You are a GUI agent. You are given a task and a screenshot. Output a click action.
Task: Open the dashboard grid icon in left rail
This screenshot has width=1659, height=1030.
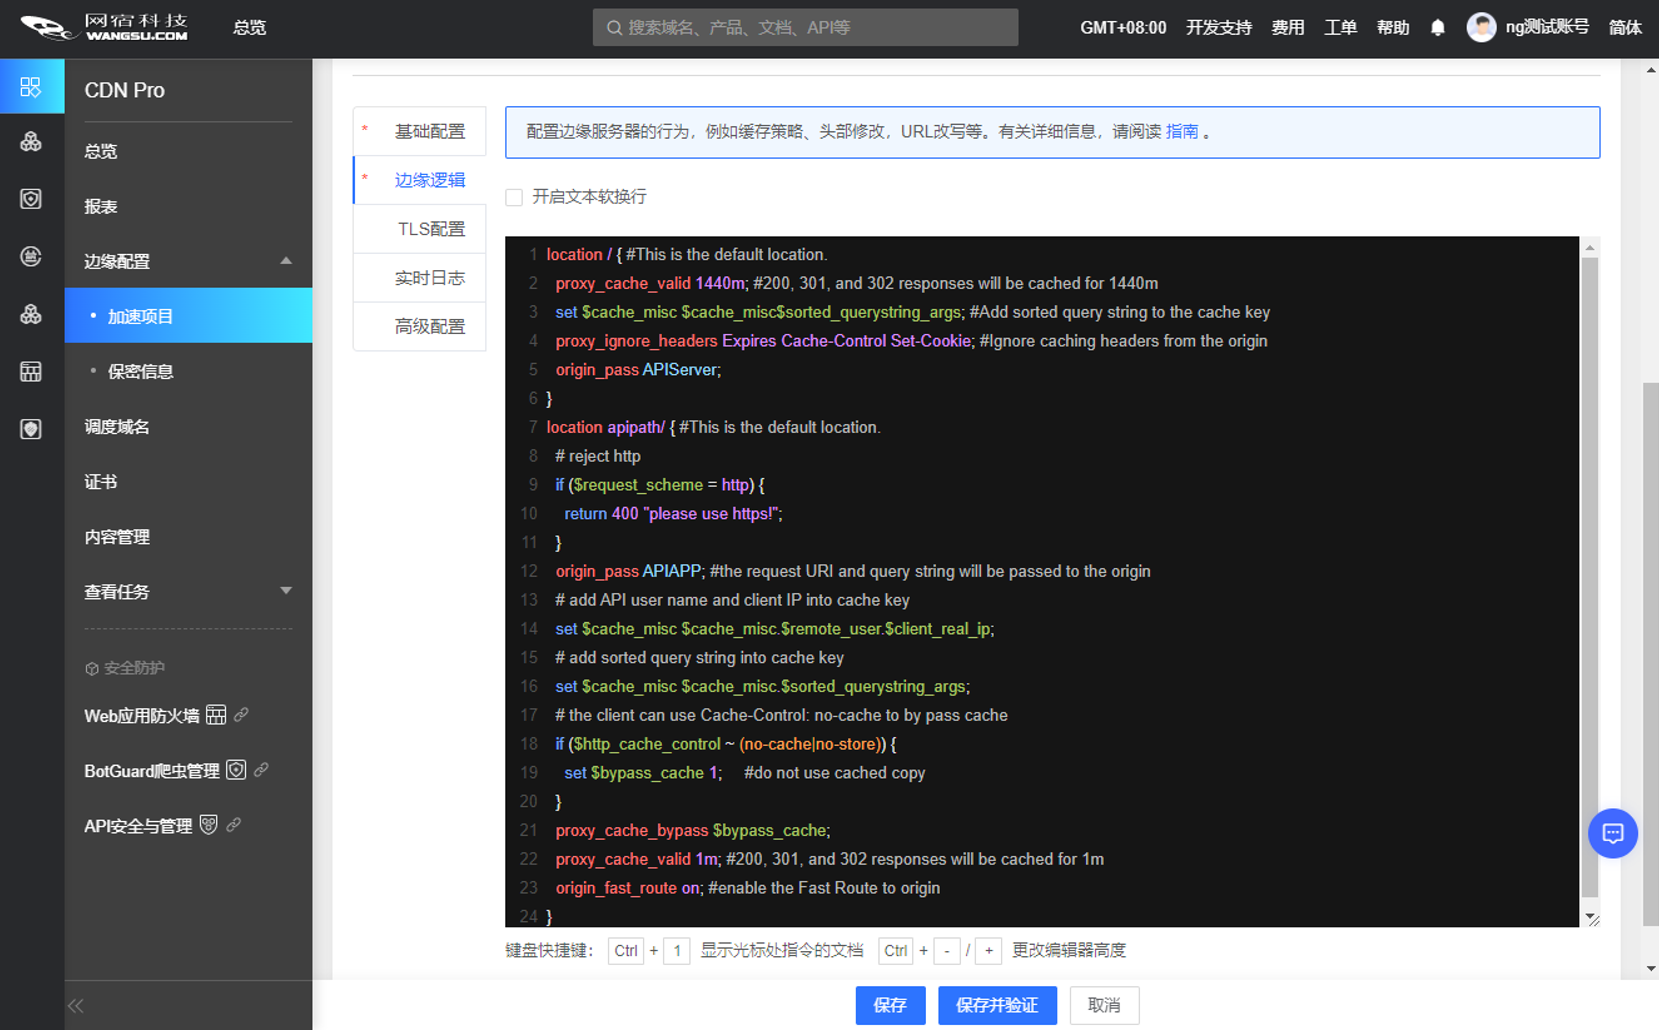(x=31, y=87)
